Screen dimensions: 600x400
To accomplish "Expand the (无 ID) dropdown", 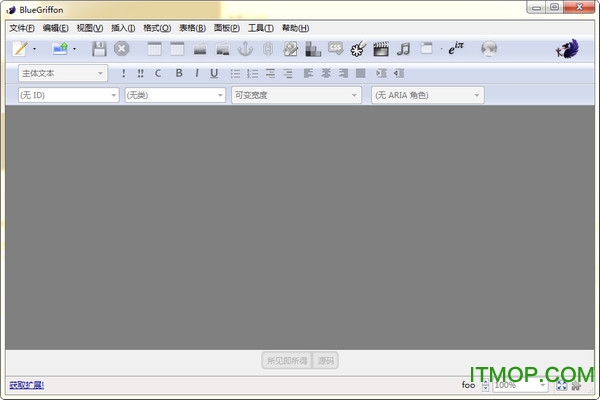I will 68,95.
